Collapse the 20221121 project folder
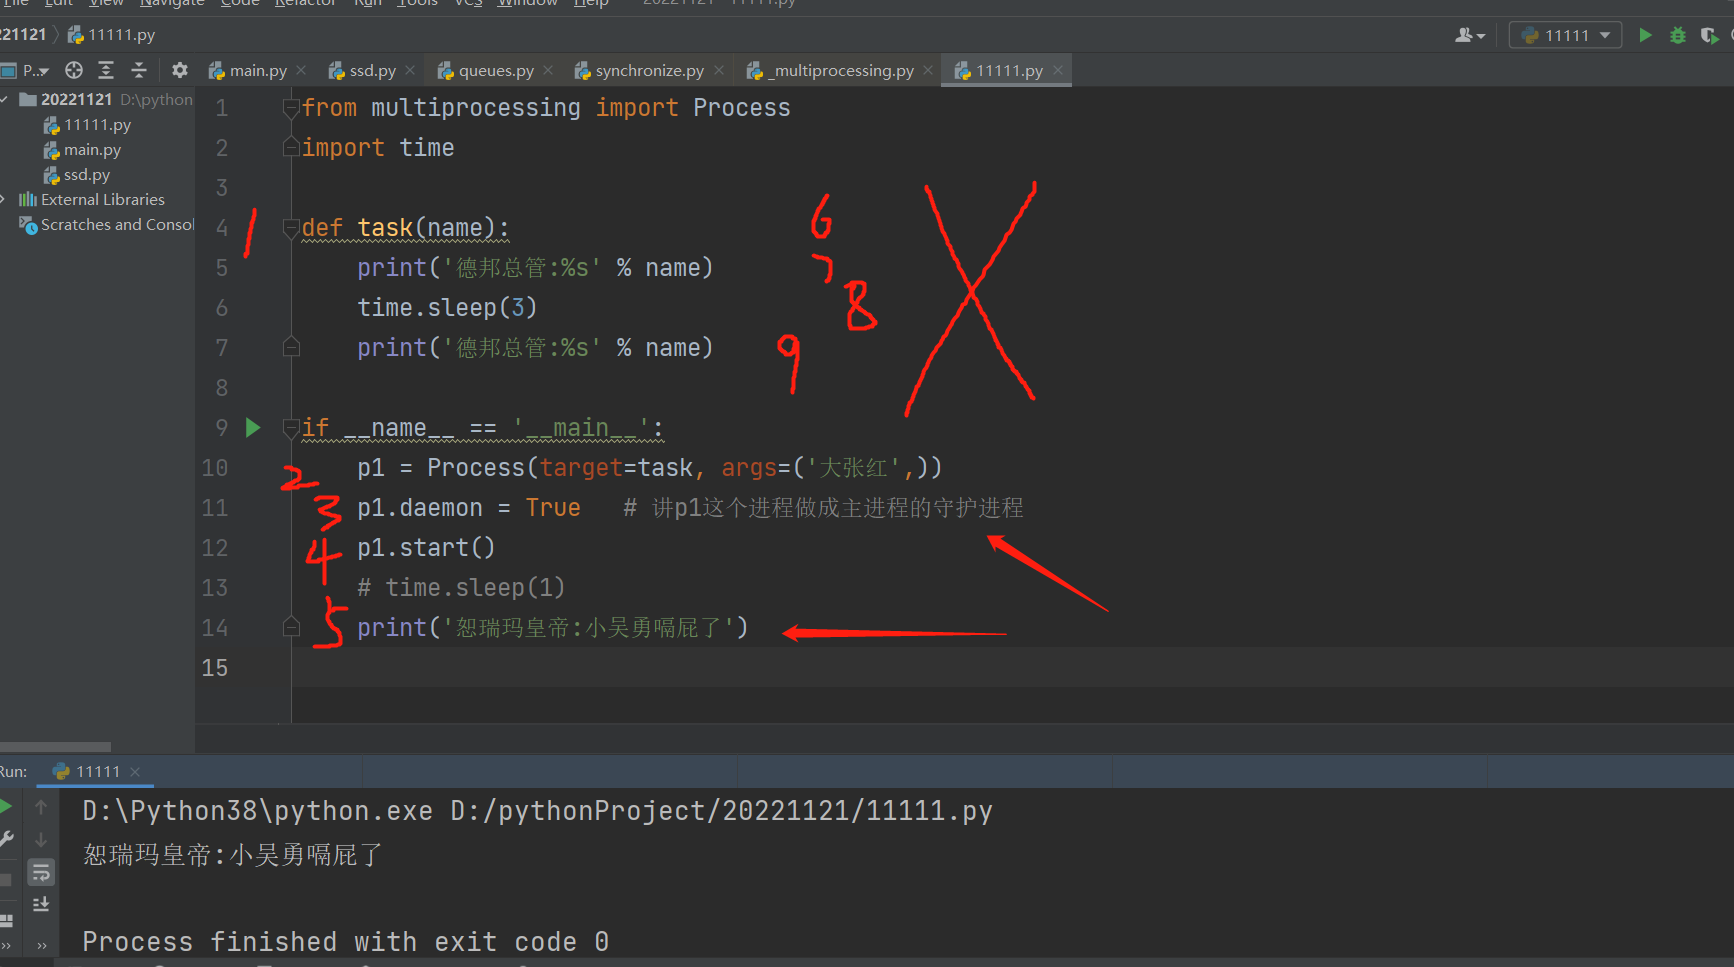Viewport: 1734px width, 967px height. (x=5, y=99)
